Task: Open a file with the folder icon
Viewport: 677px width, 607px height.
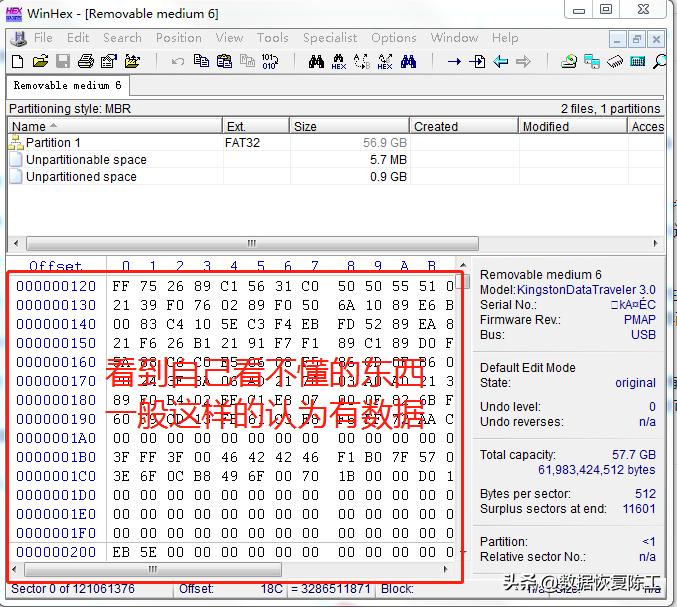Action: pyautogui.click(x=40, y=61)
